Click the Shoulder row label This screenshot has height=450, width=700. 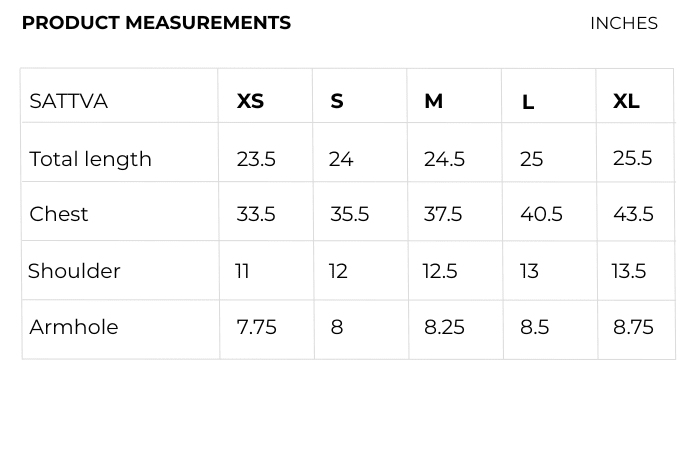(74, 271)
